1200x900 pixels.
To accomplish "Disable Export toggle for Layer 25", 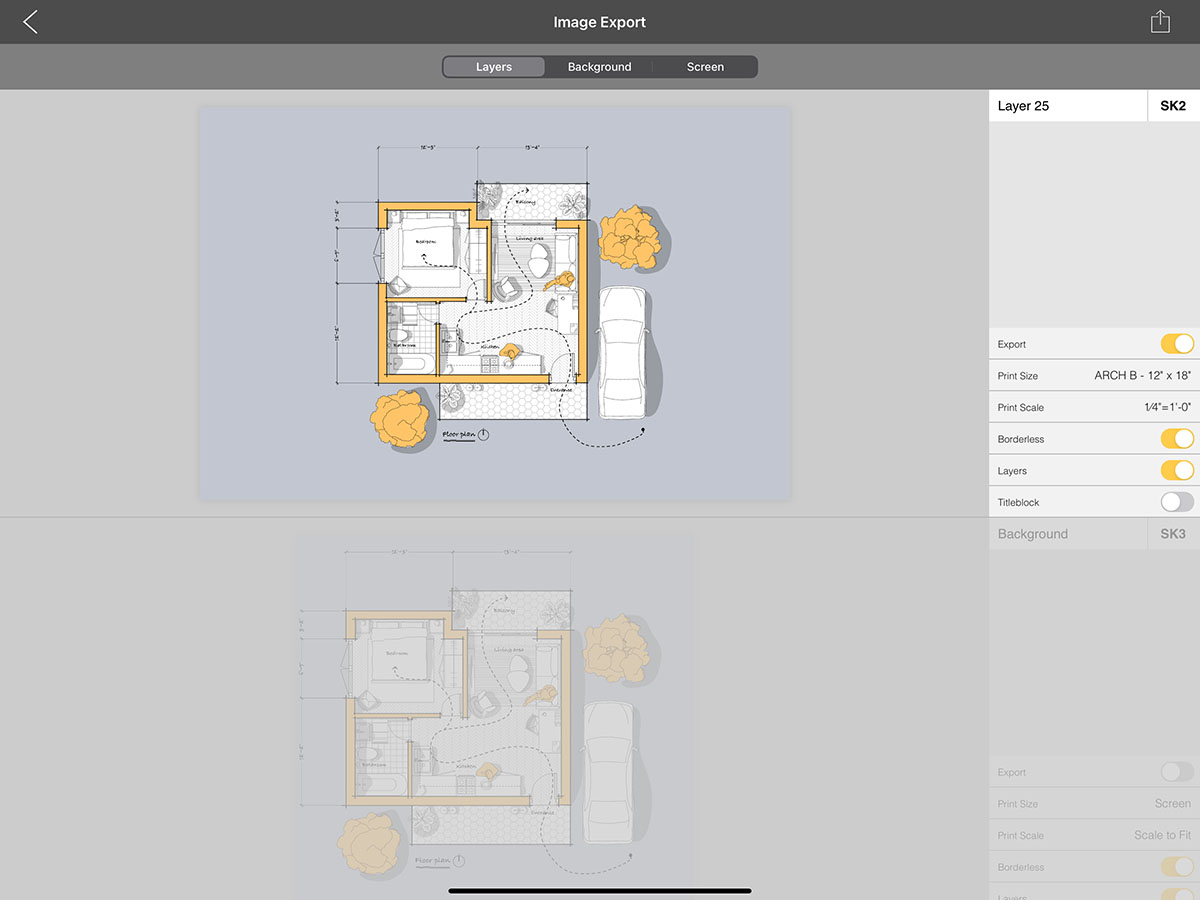I will tap(1177, 344).
